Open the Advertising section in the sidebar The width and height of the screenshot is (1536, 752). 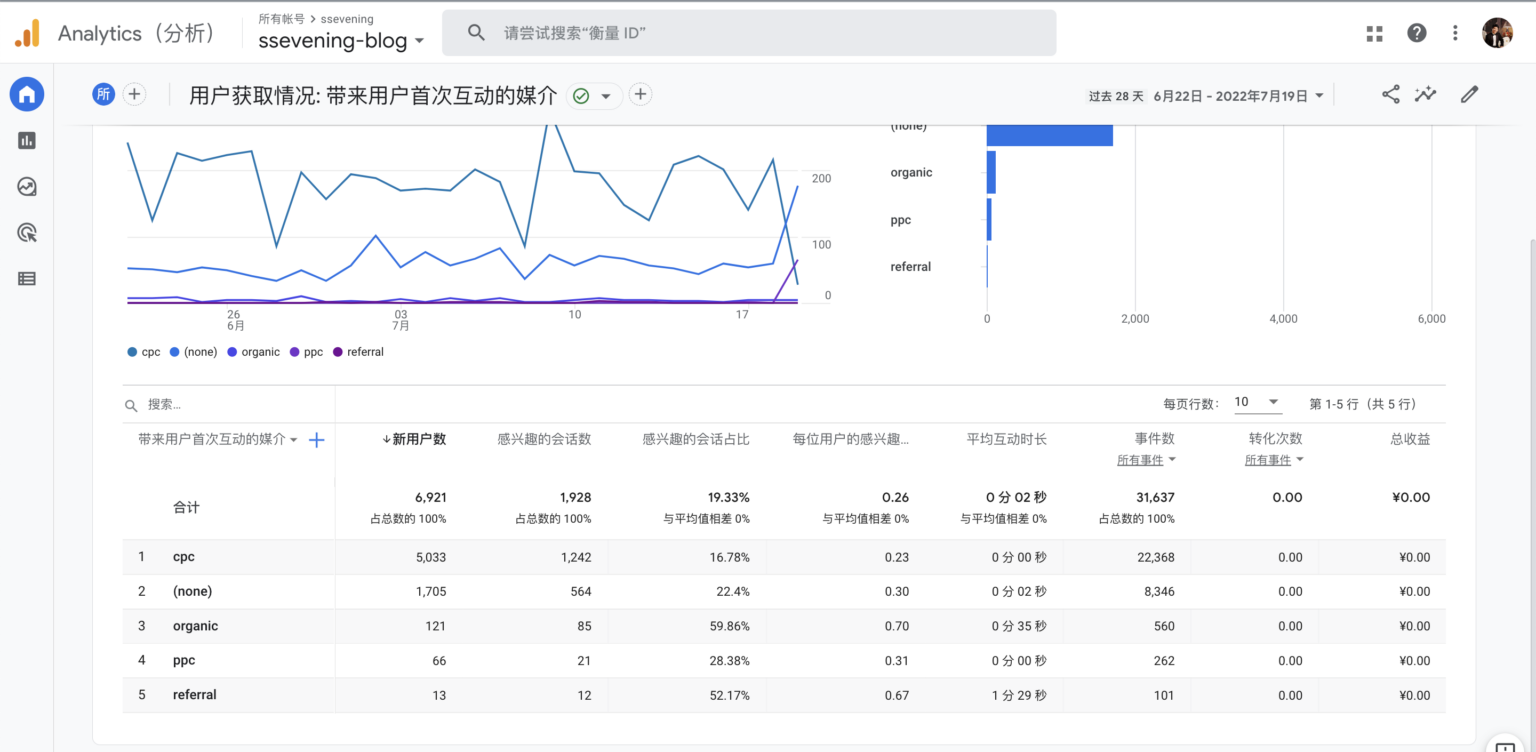(x=26, y=232)
